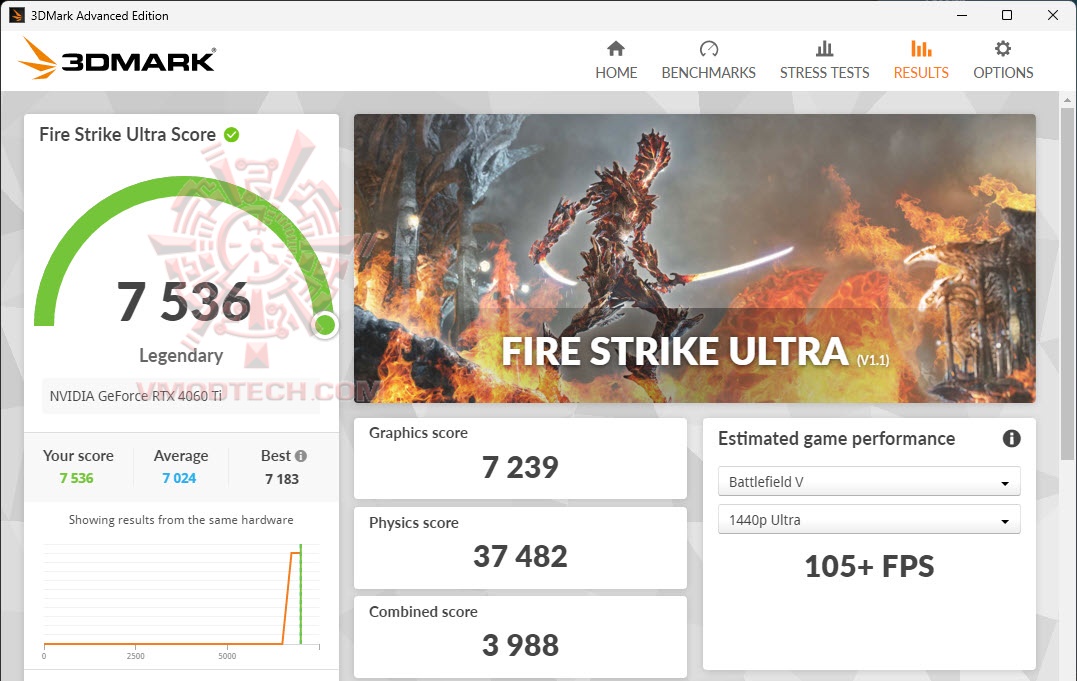Click the Fire Strike Ultra Score heading

coord(128,135)
